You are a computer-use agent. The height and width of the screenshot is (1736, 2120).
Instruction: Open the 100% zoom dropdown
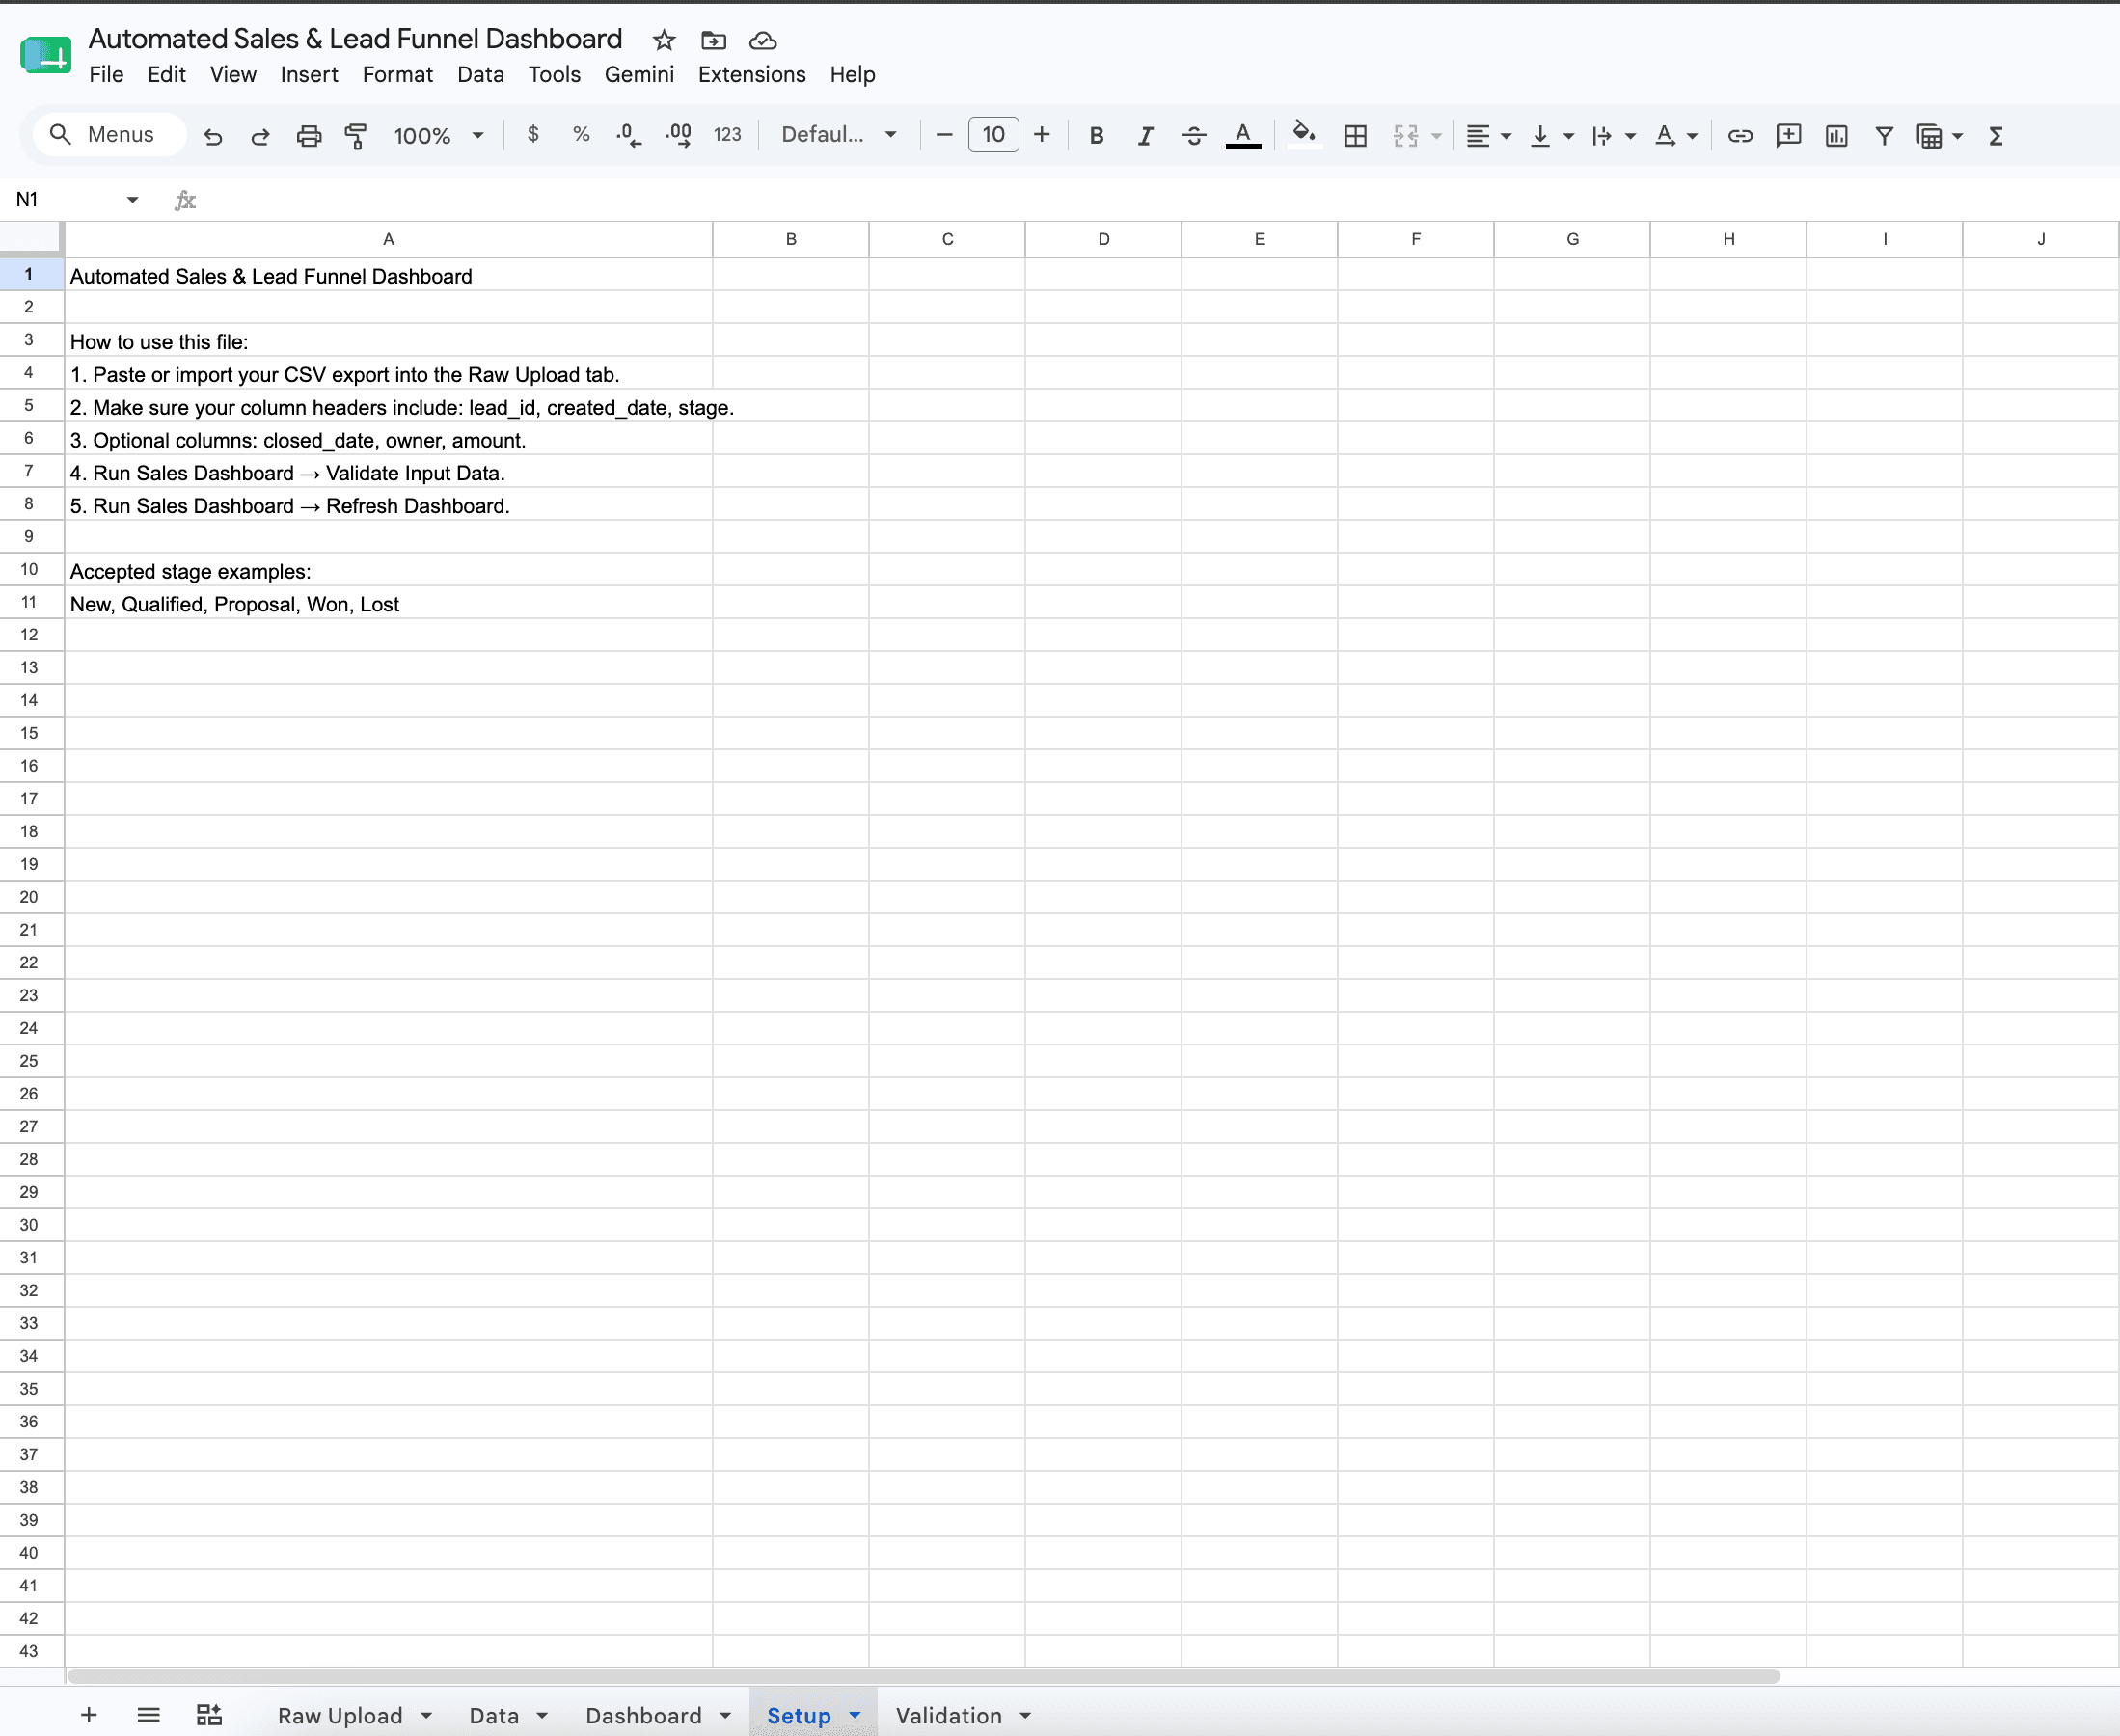(x=438, y=136)
